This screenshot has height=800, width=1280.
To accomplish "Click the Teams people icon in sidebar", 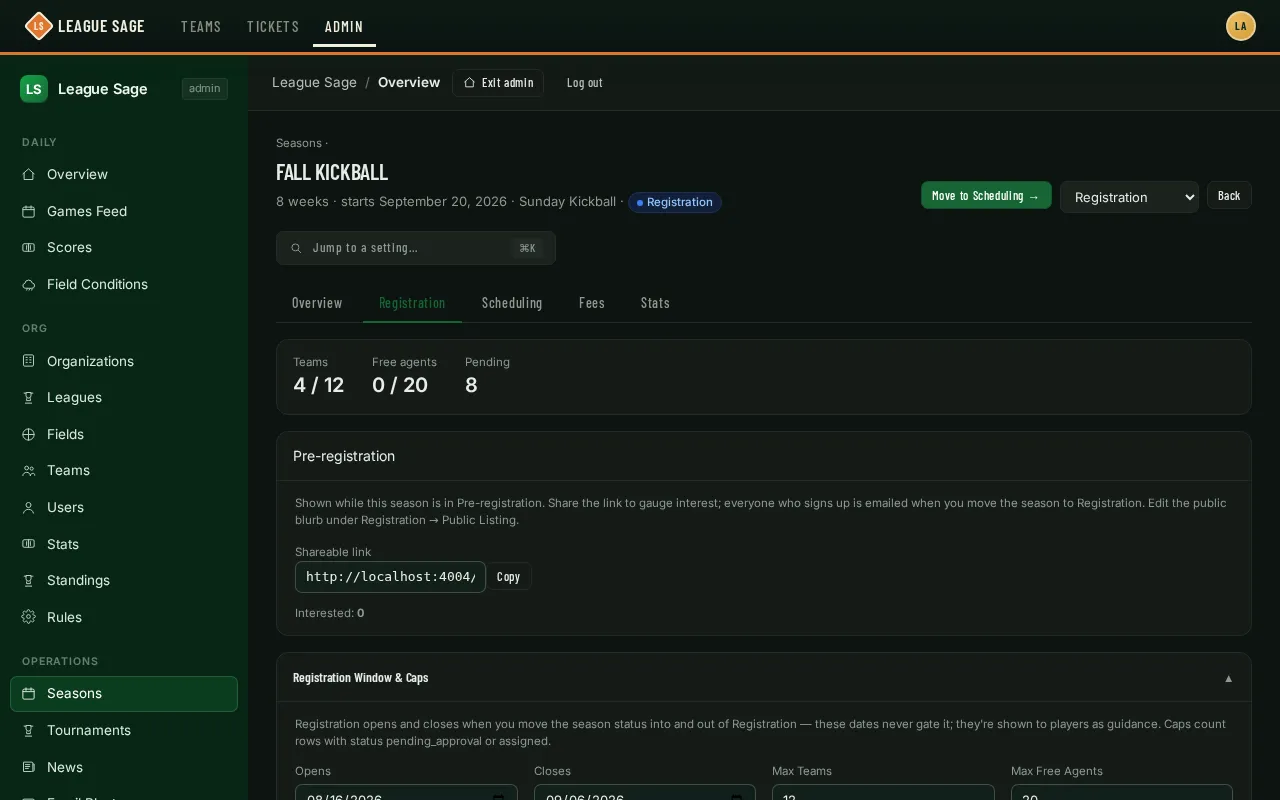I will (29, 470).
